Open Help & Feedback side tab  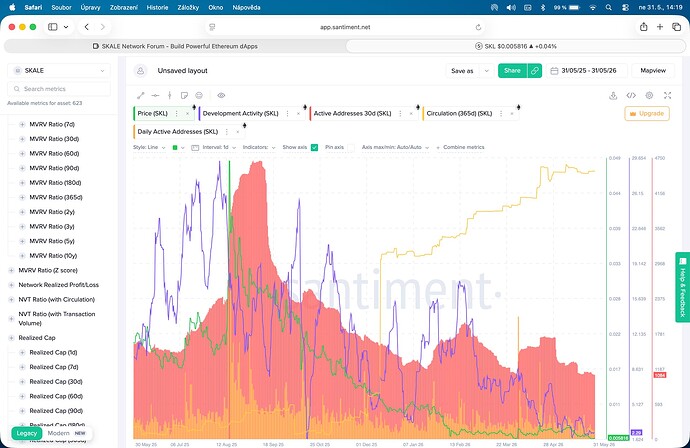pyautogui.click(x=683, y=287)
